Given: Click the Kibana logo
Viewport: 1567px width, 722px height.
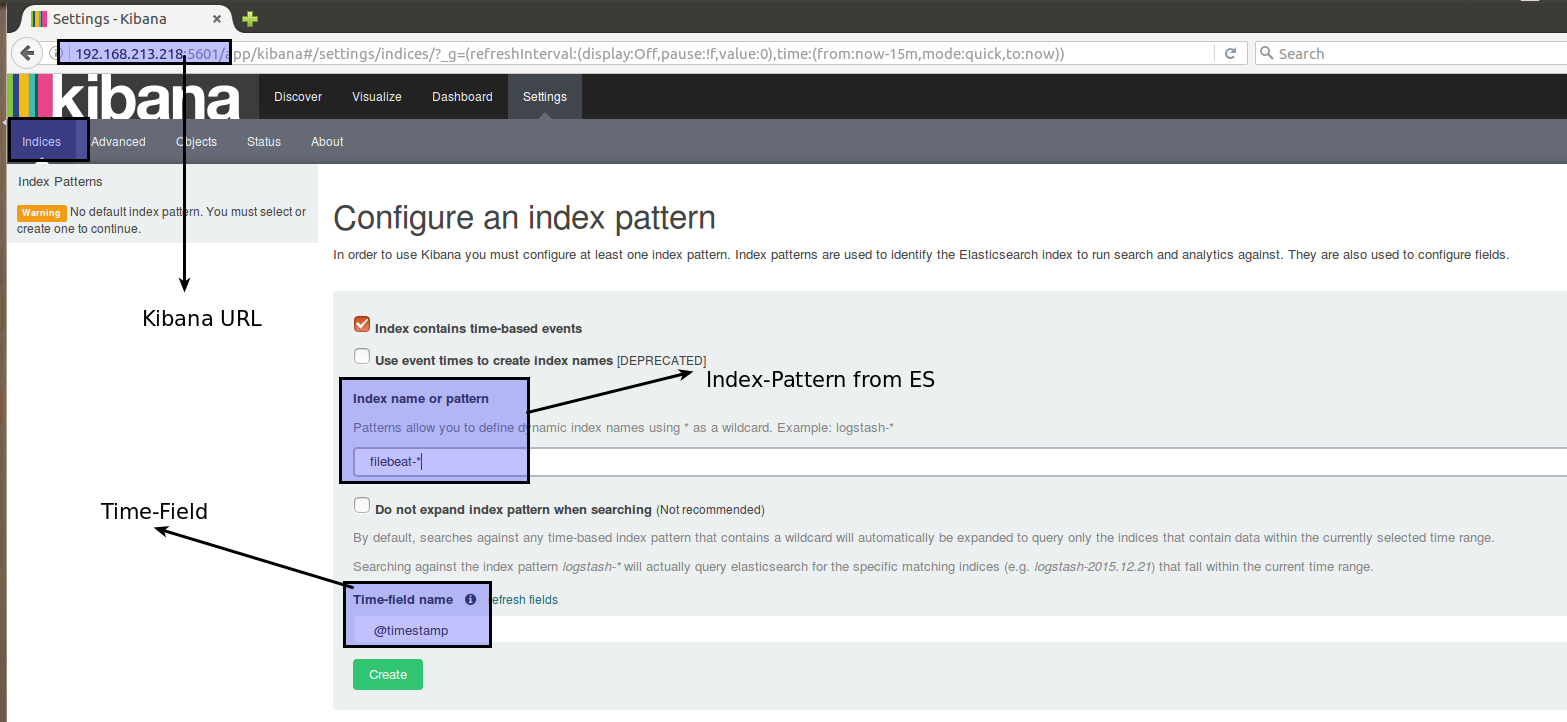Looking at the screenshot, I should 125,97.
